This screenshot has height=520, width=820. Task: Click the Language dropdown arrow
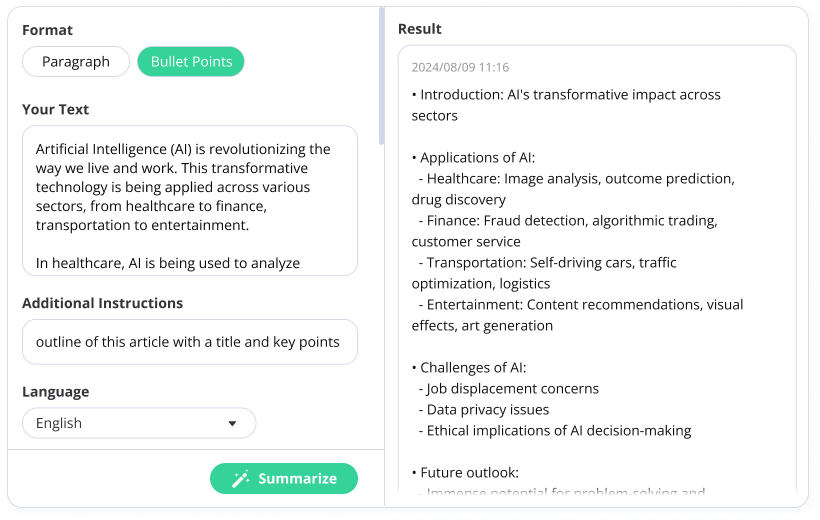coord(232,423)
